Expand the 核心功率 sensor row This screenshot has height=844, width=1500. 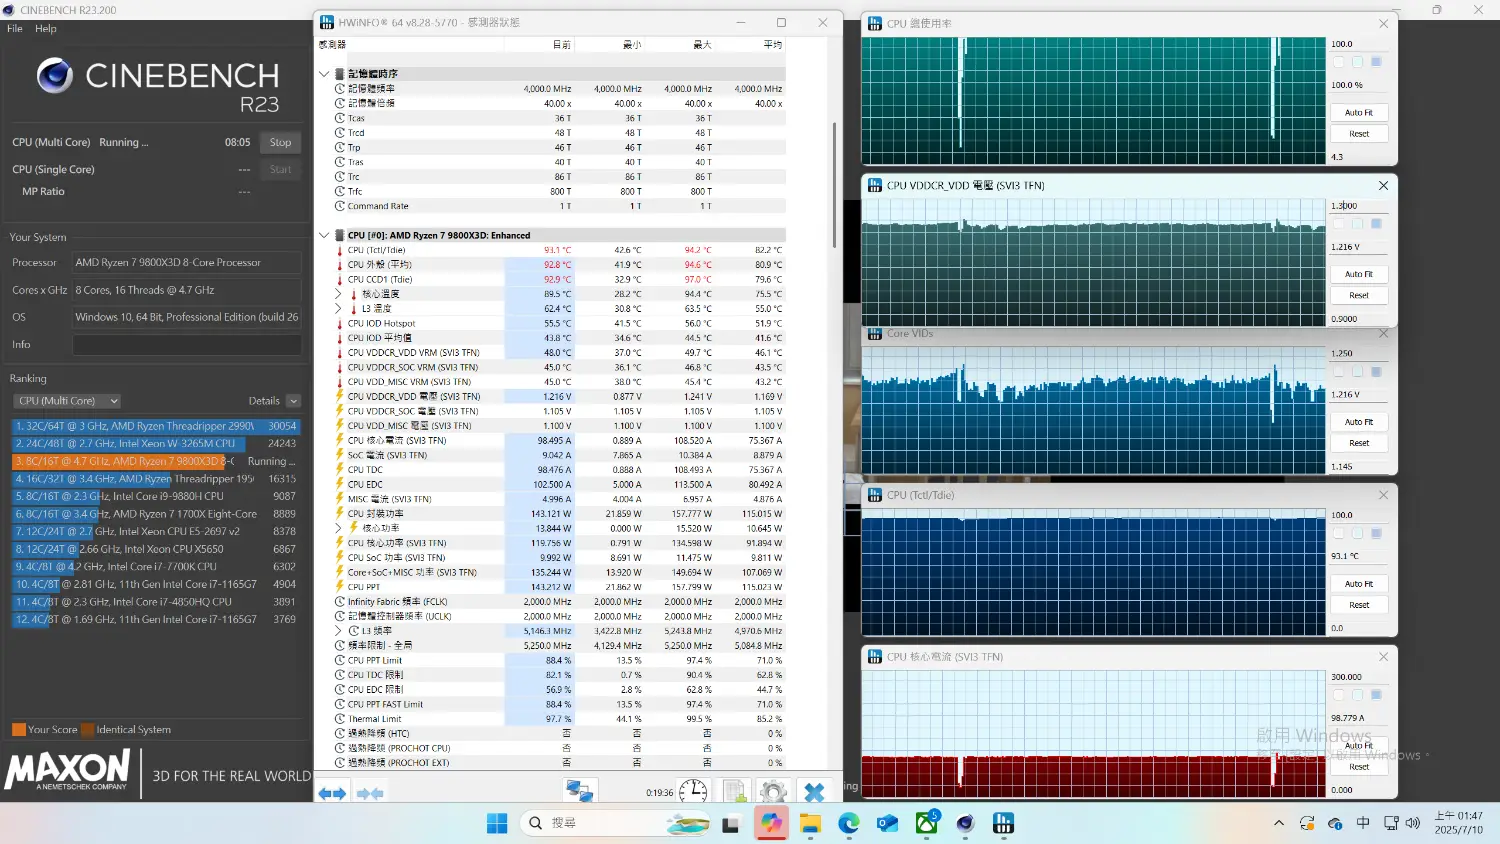pyautogui.click(x=338, y=528)
